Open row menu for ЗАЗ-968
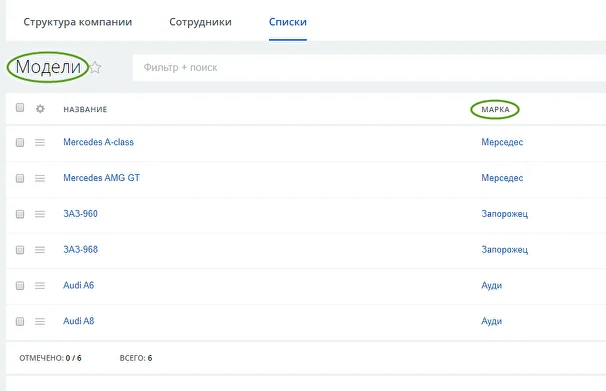Screen dimensions: 606x391 [40, 250]
